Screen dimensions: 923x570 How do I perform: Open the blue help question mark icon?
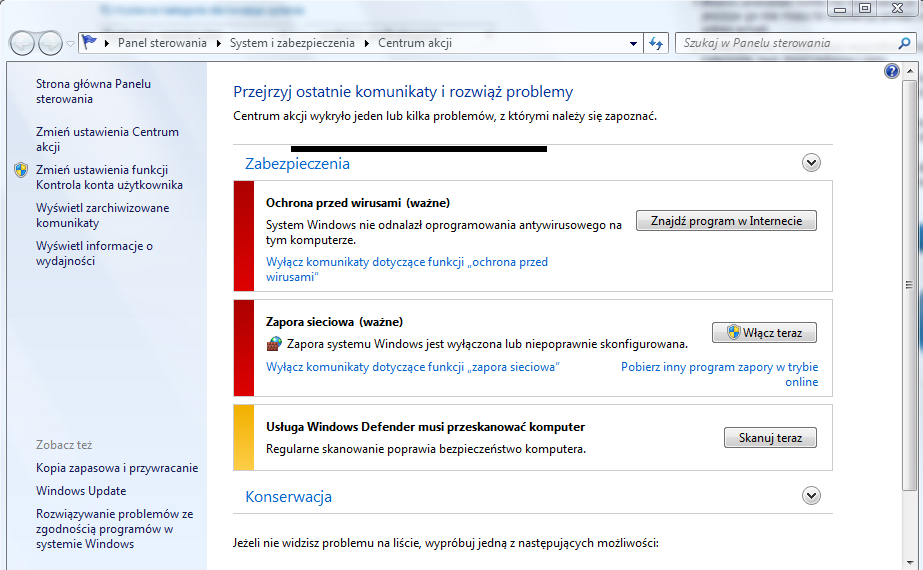point(892,71)
